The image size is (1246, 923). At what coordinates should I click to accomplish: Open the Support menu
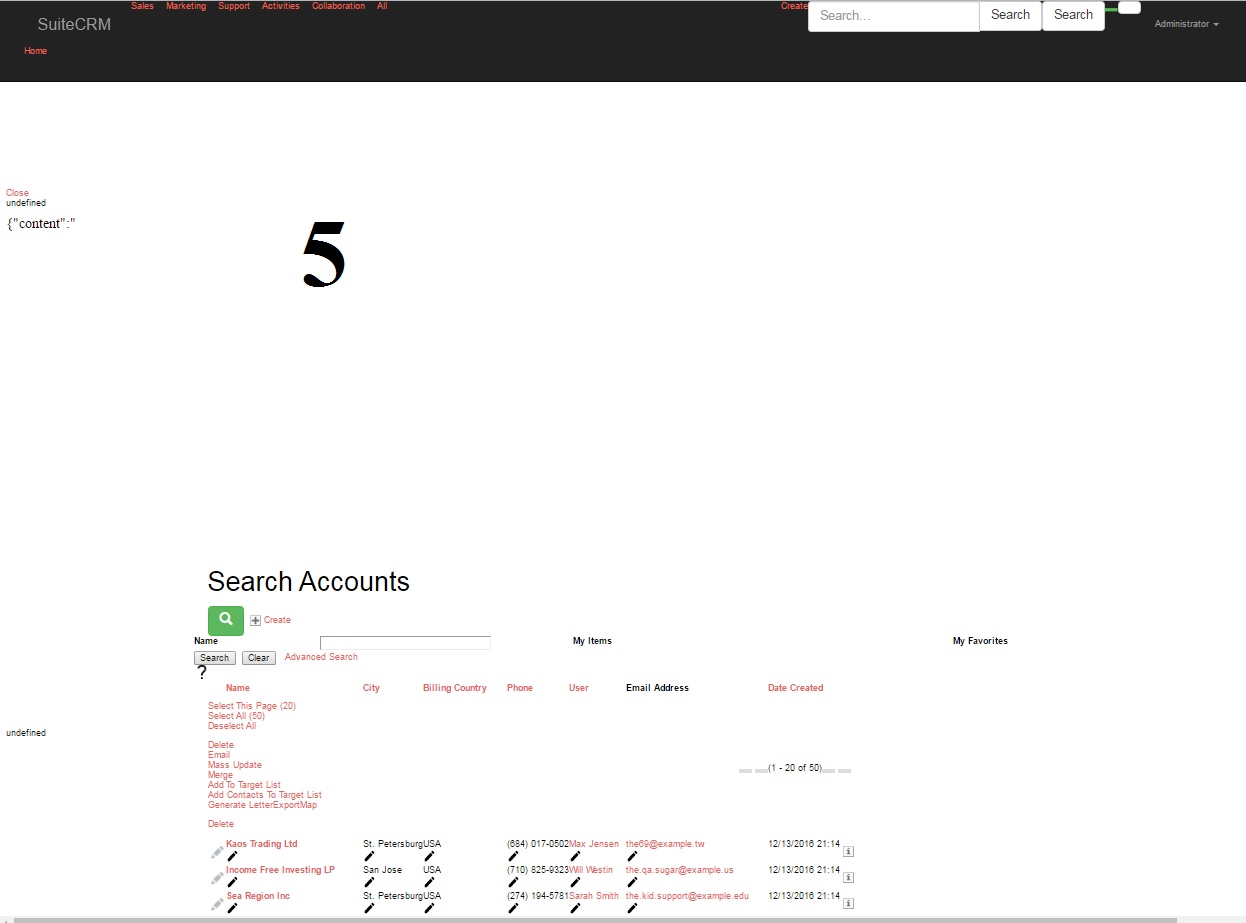[234, 6]
